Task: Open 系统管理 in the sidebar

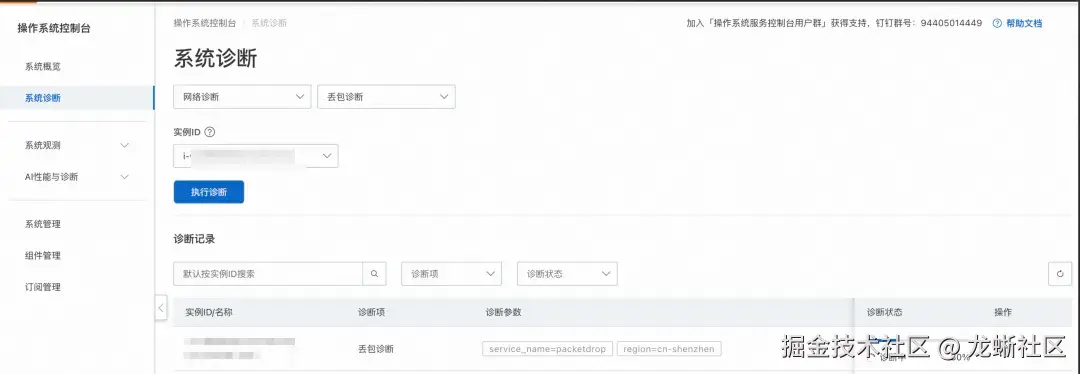Action: coord(43,225)
